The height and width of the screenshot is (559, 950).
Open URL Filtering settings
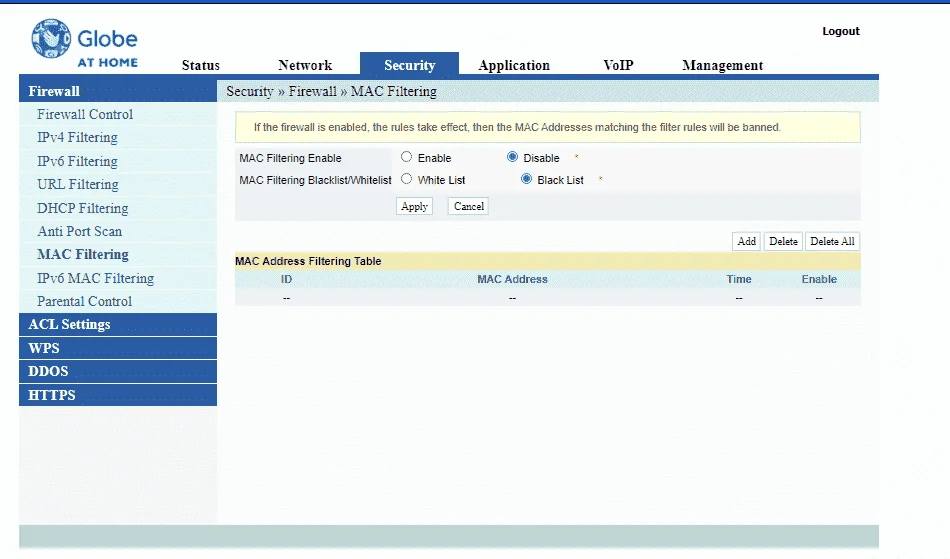tap(78, 184)
